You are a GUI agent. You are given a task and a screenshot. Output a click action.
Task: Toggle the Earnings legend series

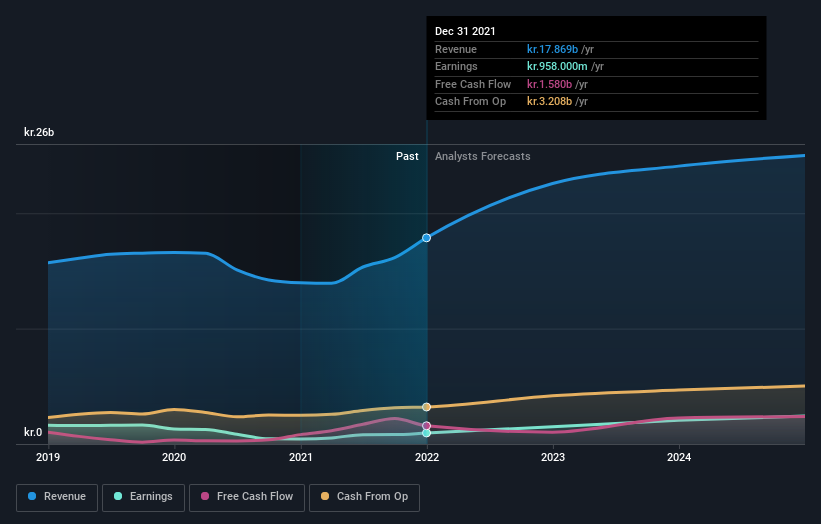pos(143,497)
